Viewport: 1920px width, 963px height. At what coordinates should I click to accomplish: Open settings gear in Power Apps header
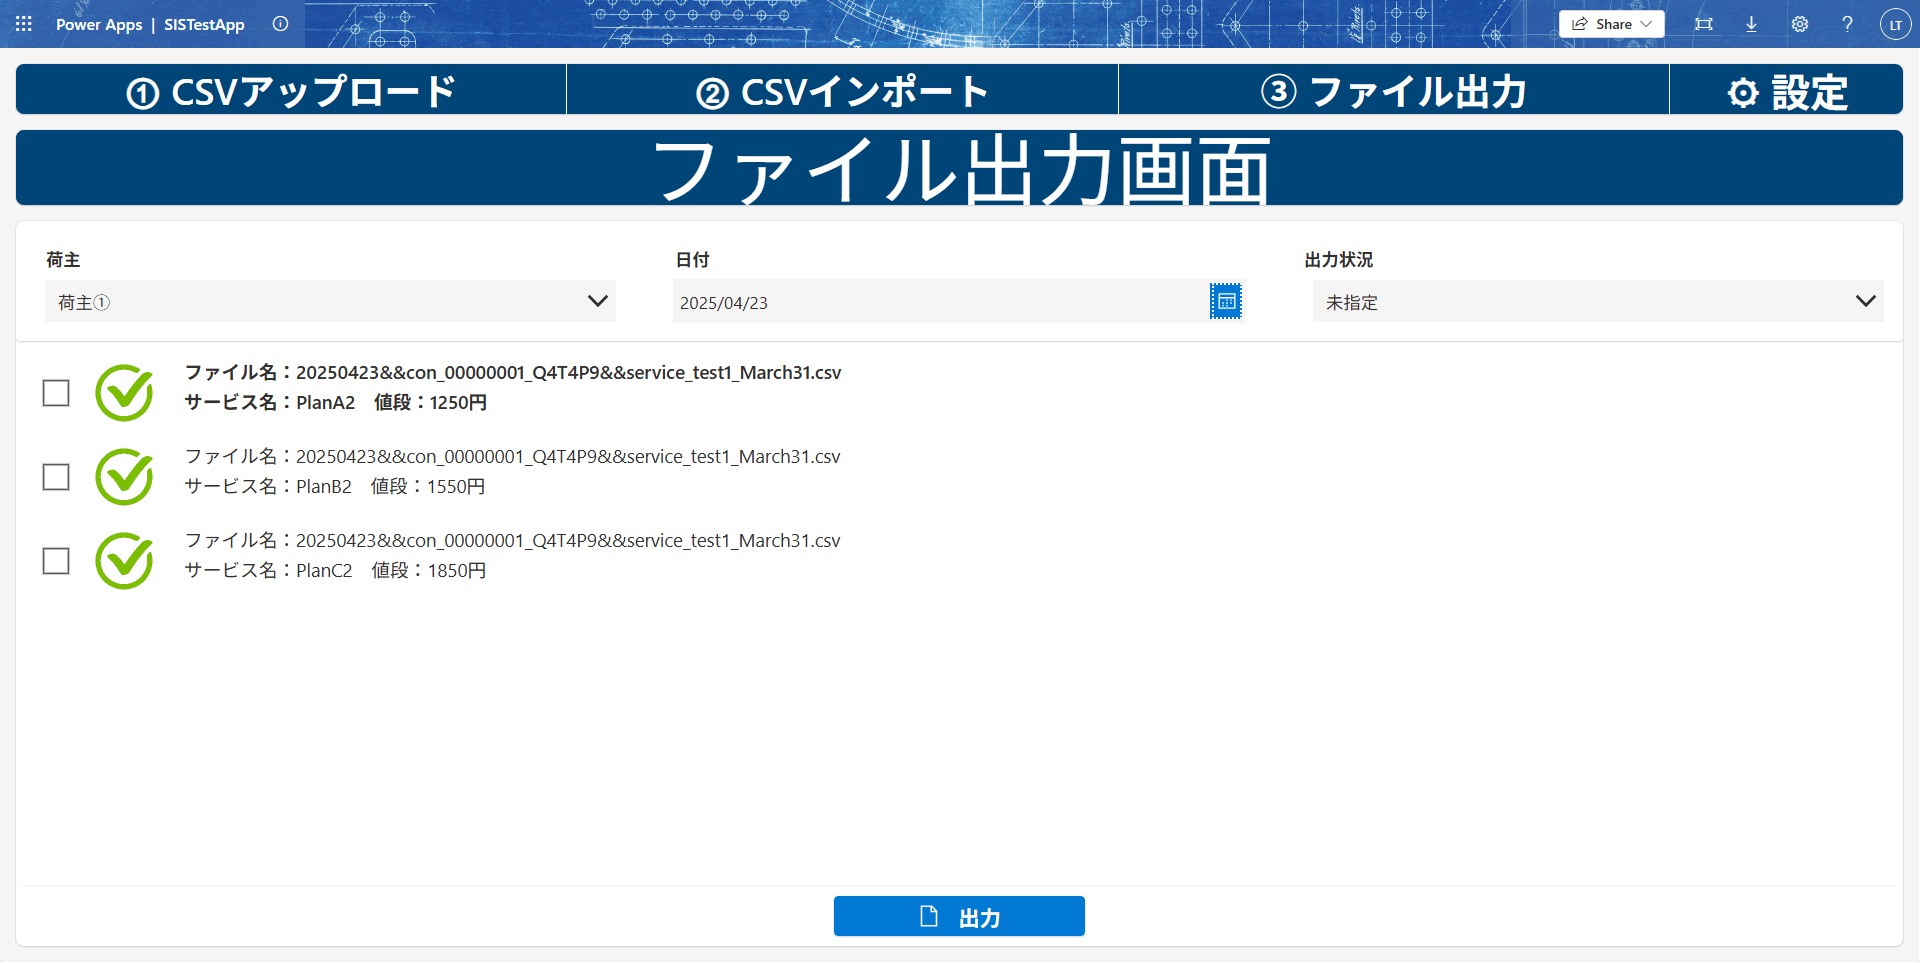coord(1800,24)
